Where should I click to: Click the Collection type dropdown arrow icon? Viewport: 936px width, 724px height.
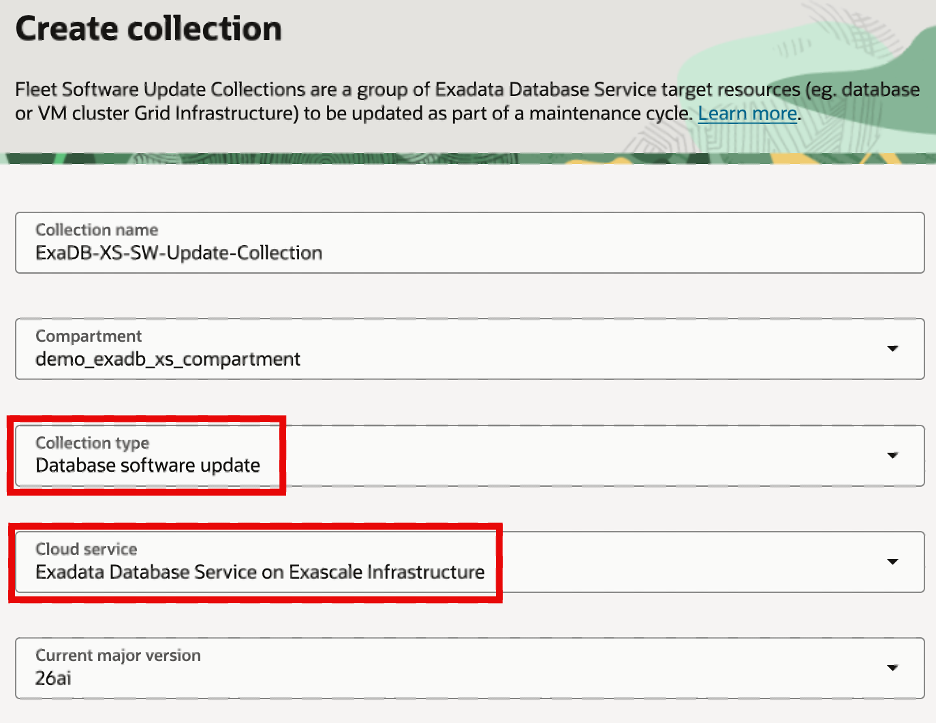892,455
